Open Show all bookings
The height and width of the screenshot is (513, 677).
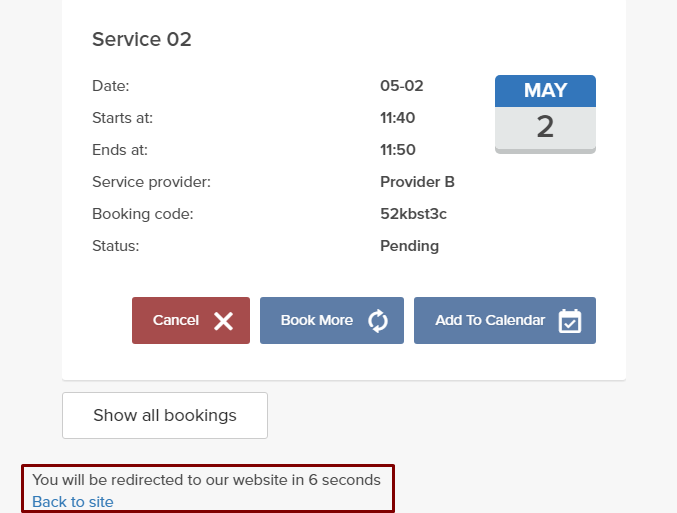pyautogui.click(x=165, y=415)
